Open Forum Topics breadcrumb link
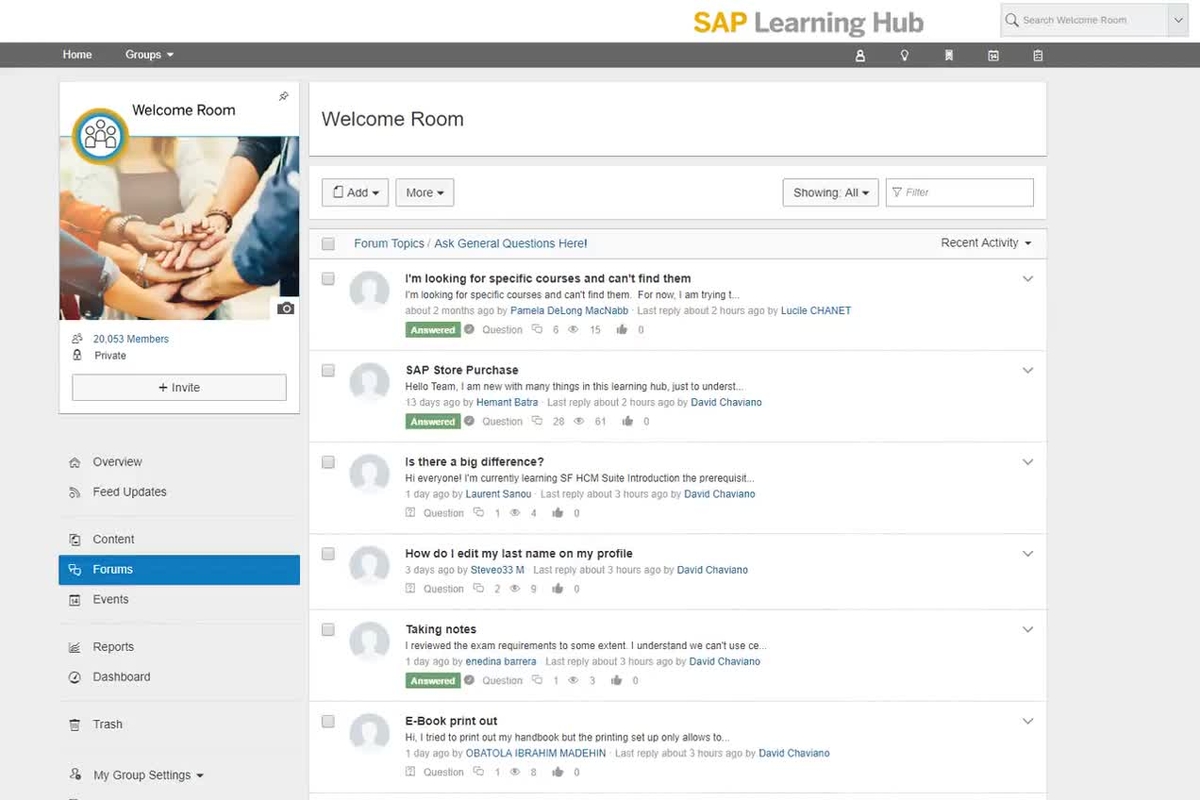 389,244
